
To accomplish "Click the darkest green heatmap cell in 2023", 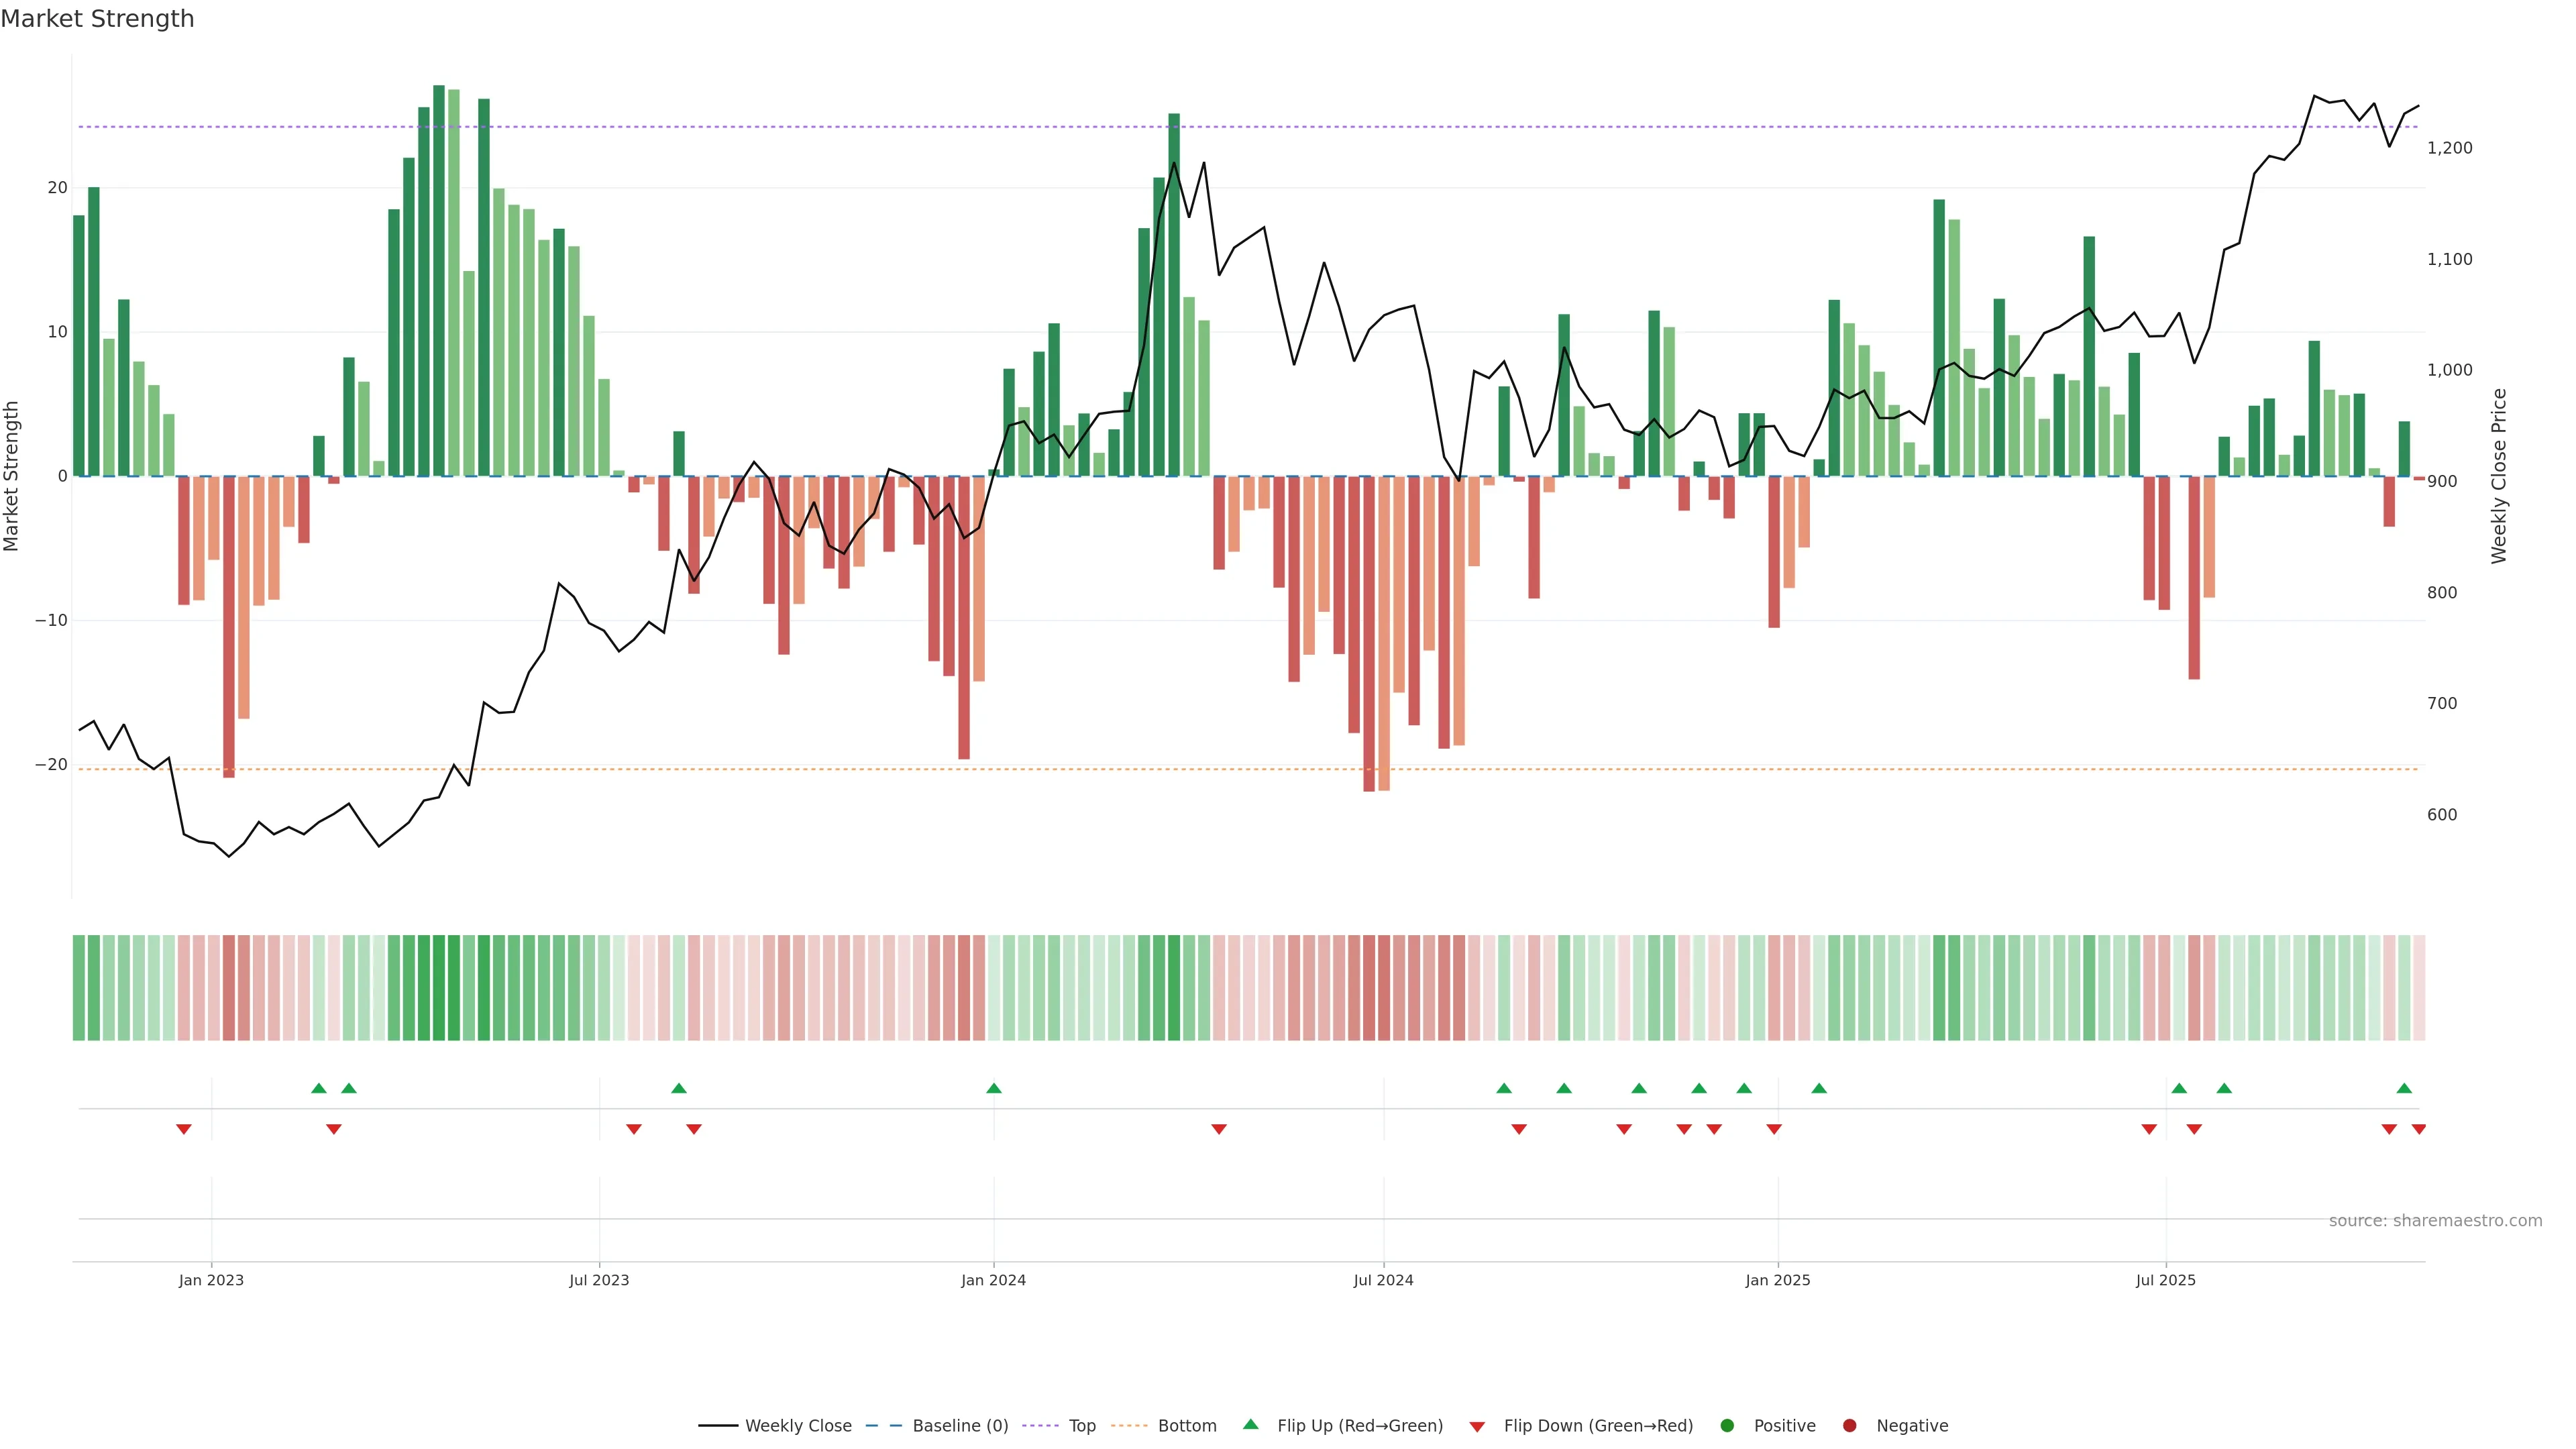I will 439,988.
